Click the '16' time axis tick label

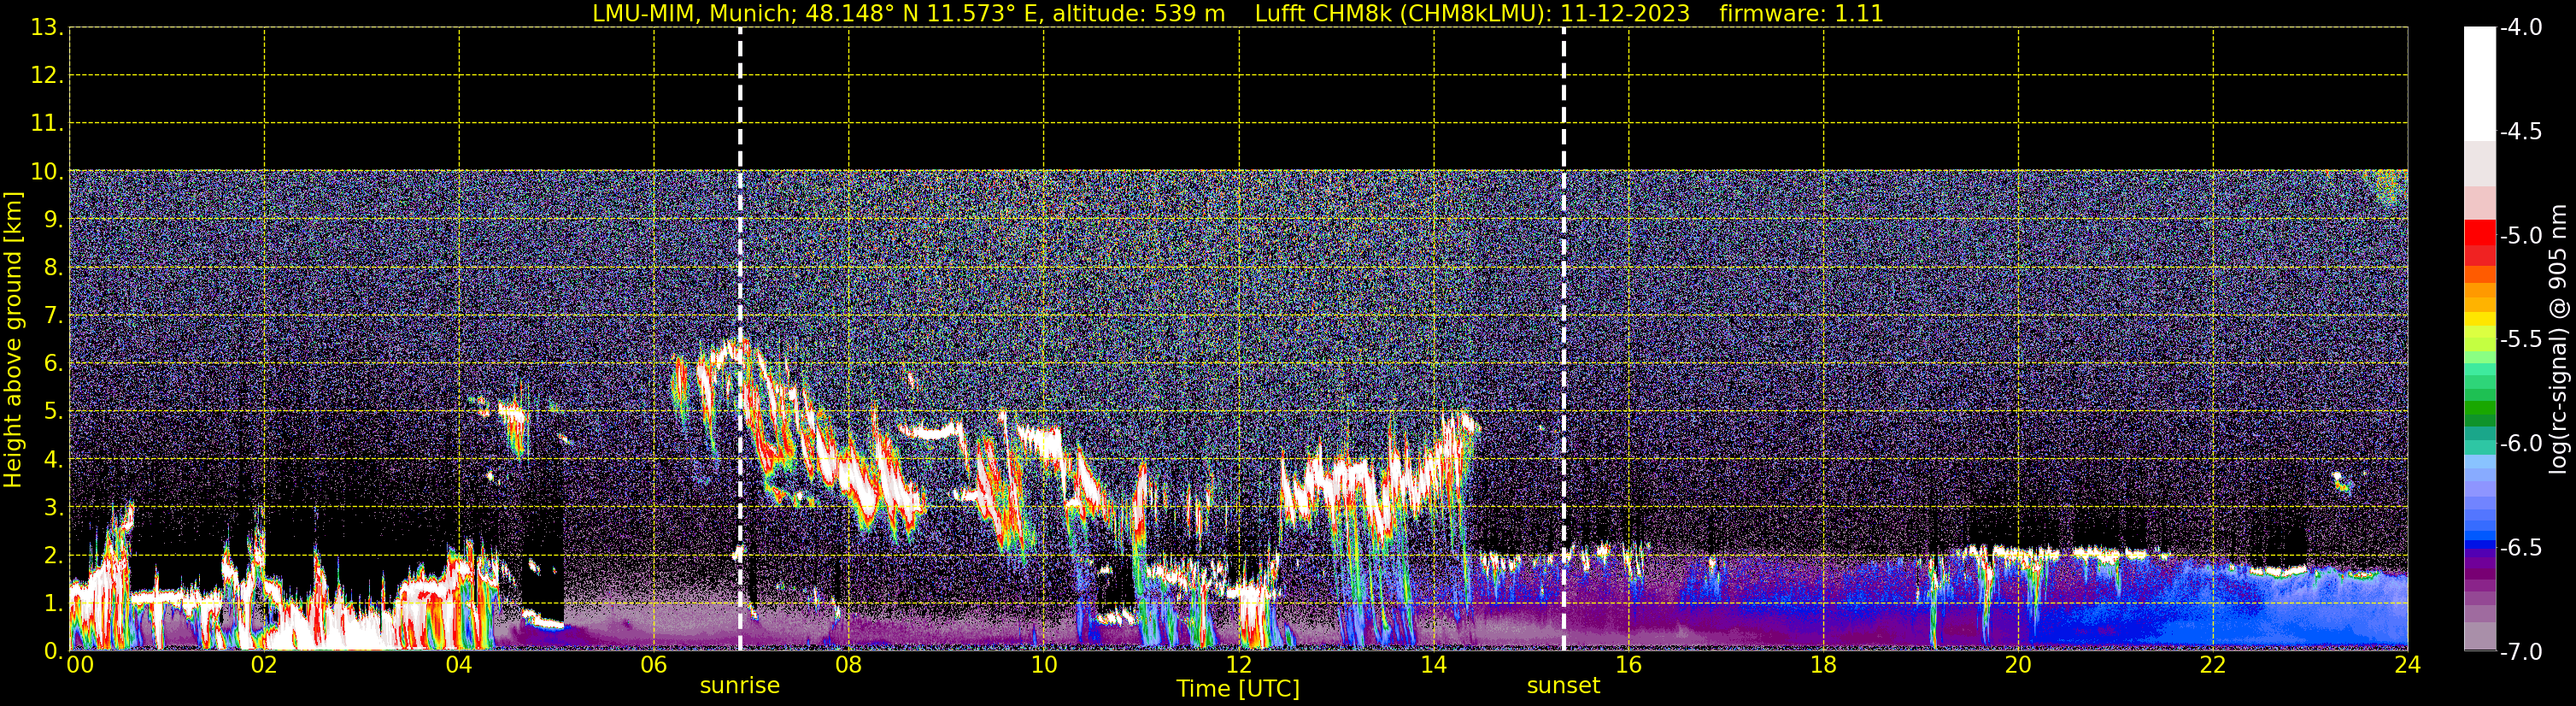1629,665
